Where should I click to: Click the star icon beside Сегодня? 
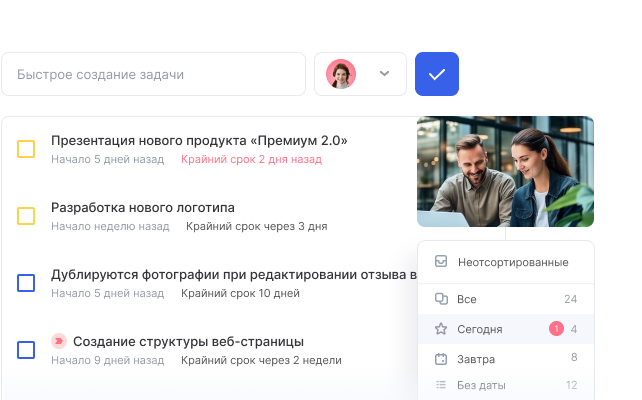(441, 328)
